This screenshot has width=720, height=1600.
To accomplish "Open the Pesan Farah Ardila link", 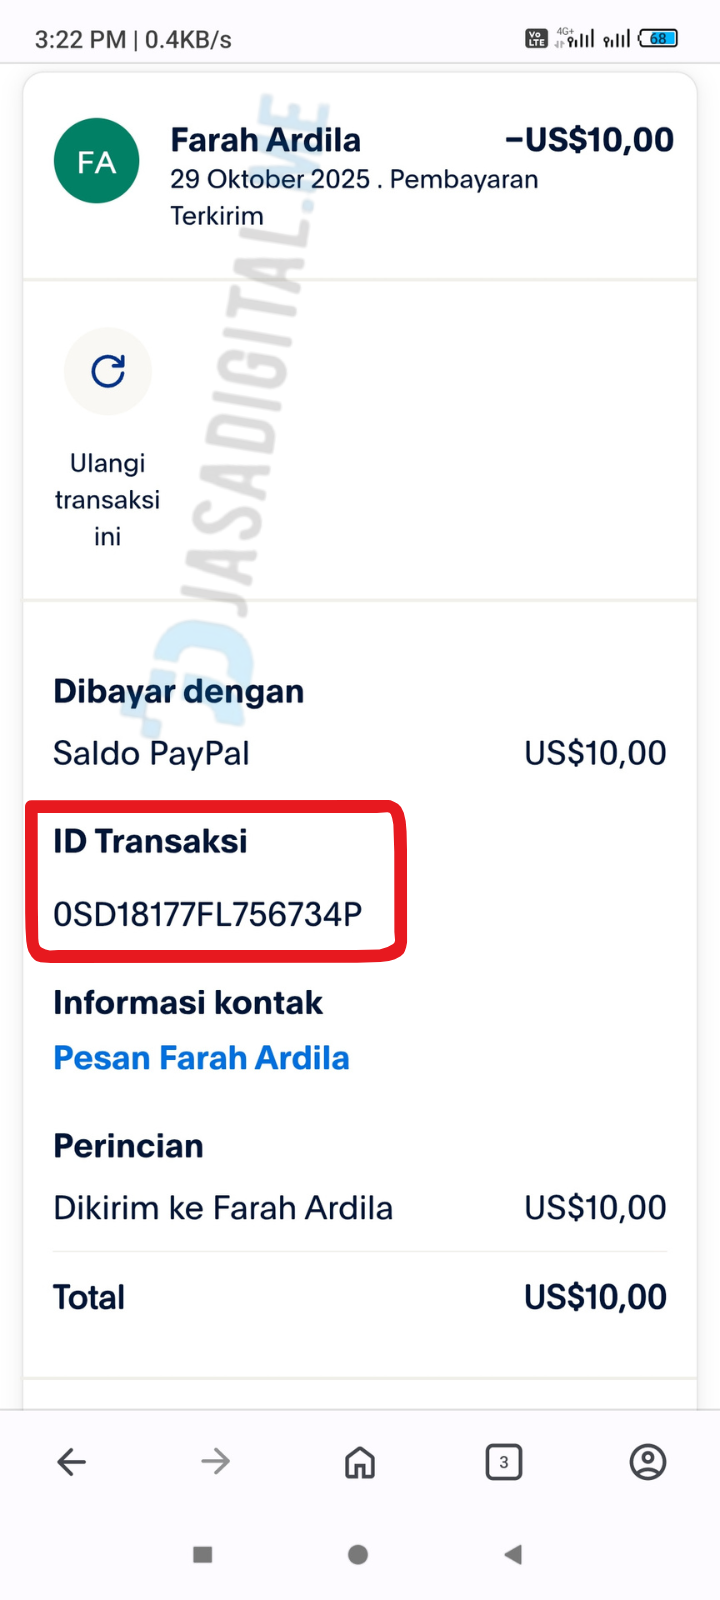I will [201, 1058].
